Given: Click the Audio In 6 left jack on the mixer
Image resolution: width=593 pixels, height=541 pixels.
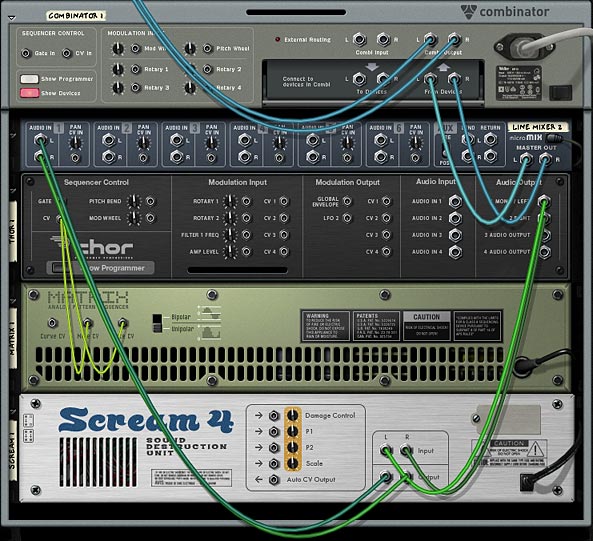Looking at the screenshot, I should point(381,140).
